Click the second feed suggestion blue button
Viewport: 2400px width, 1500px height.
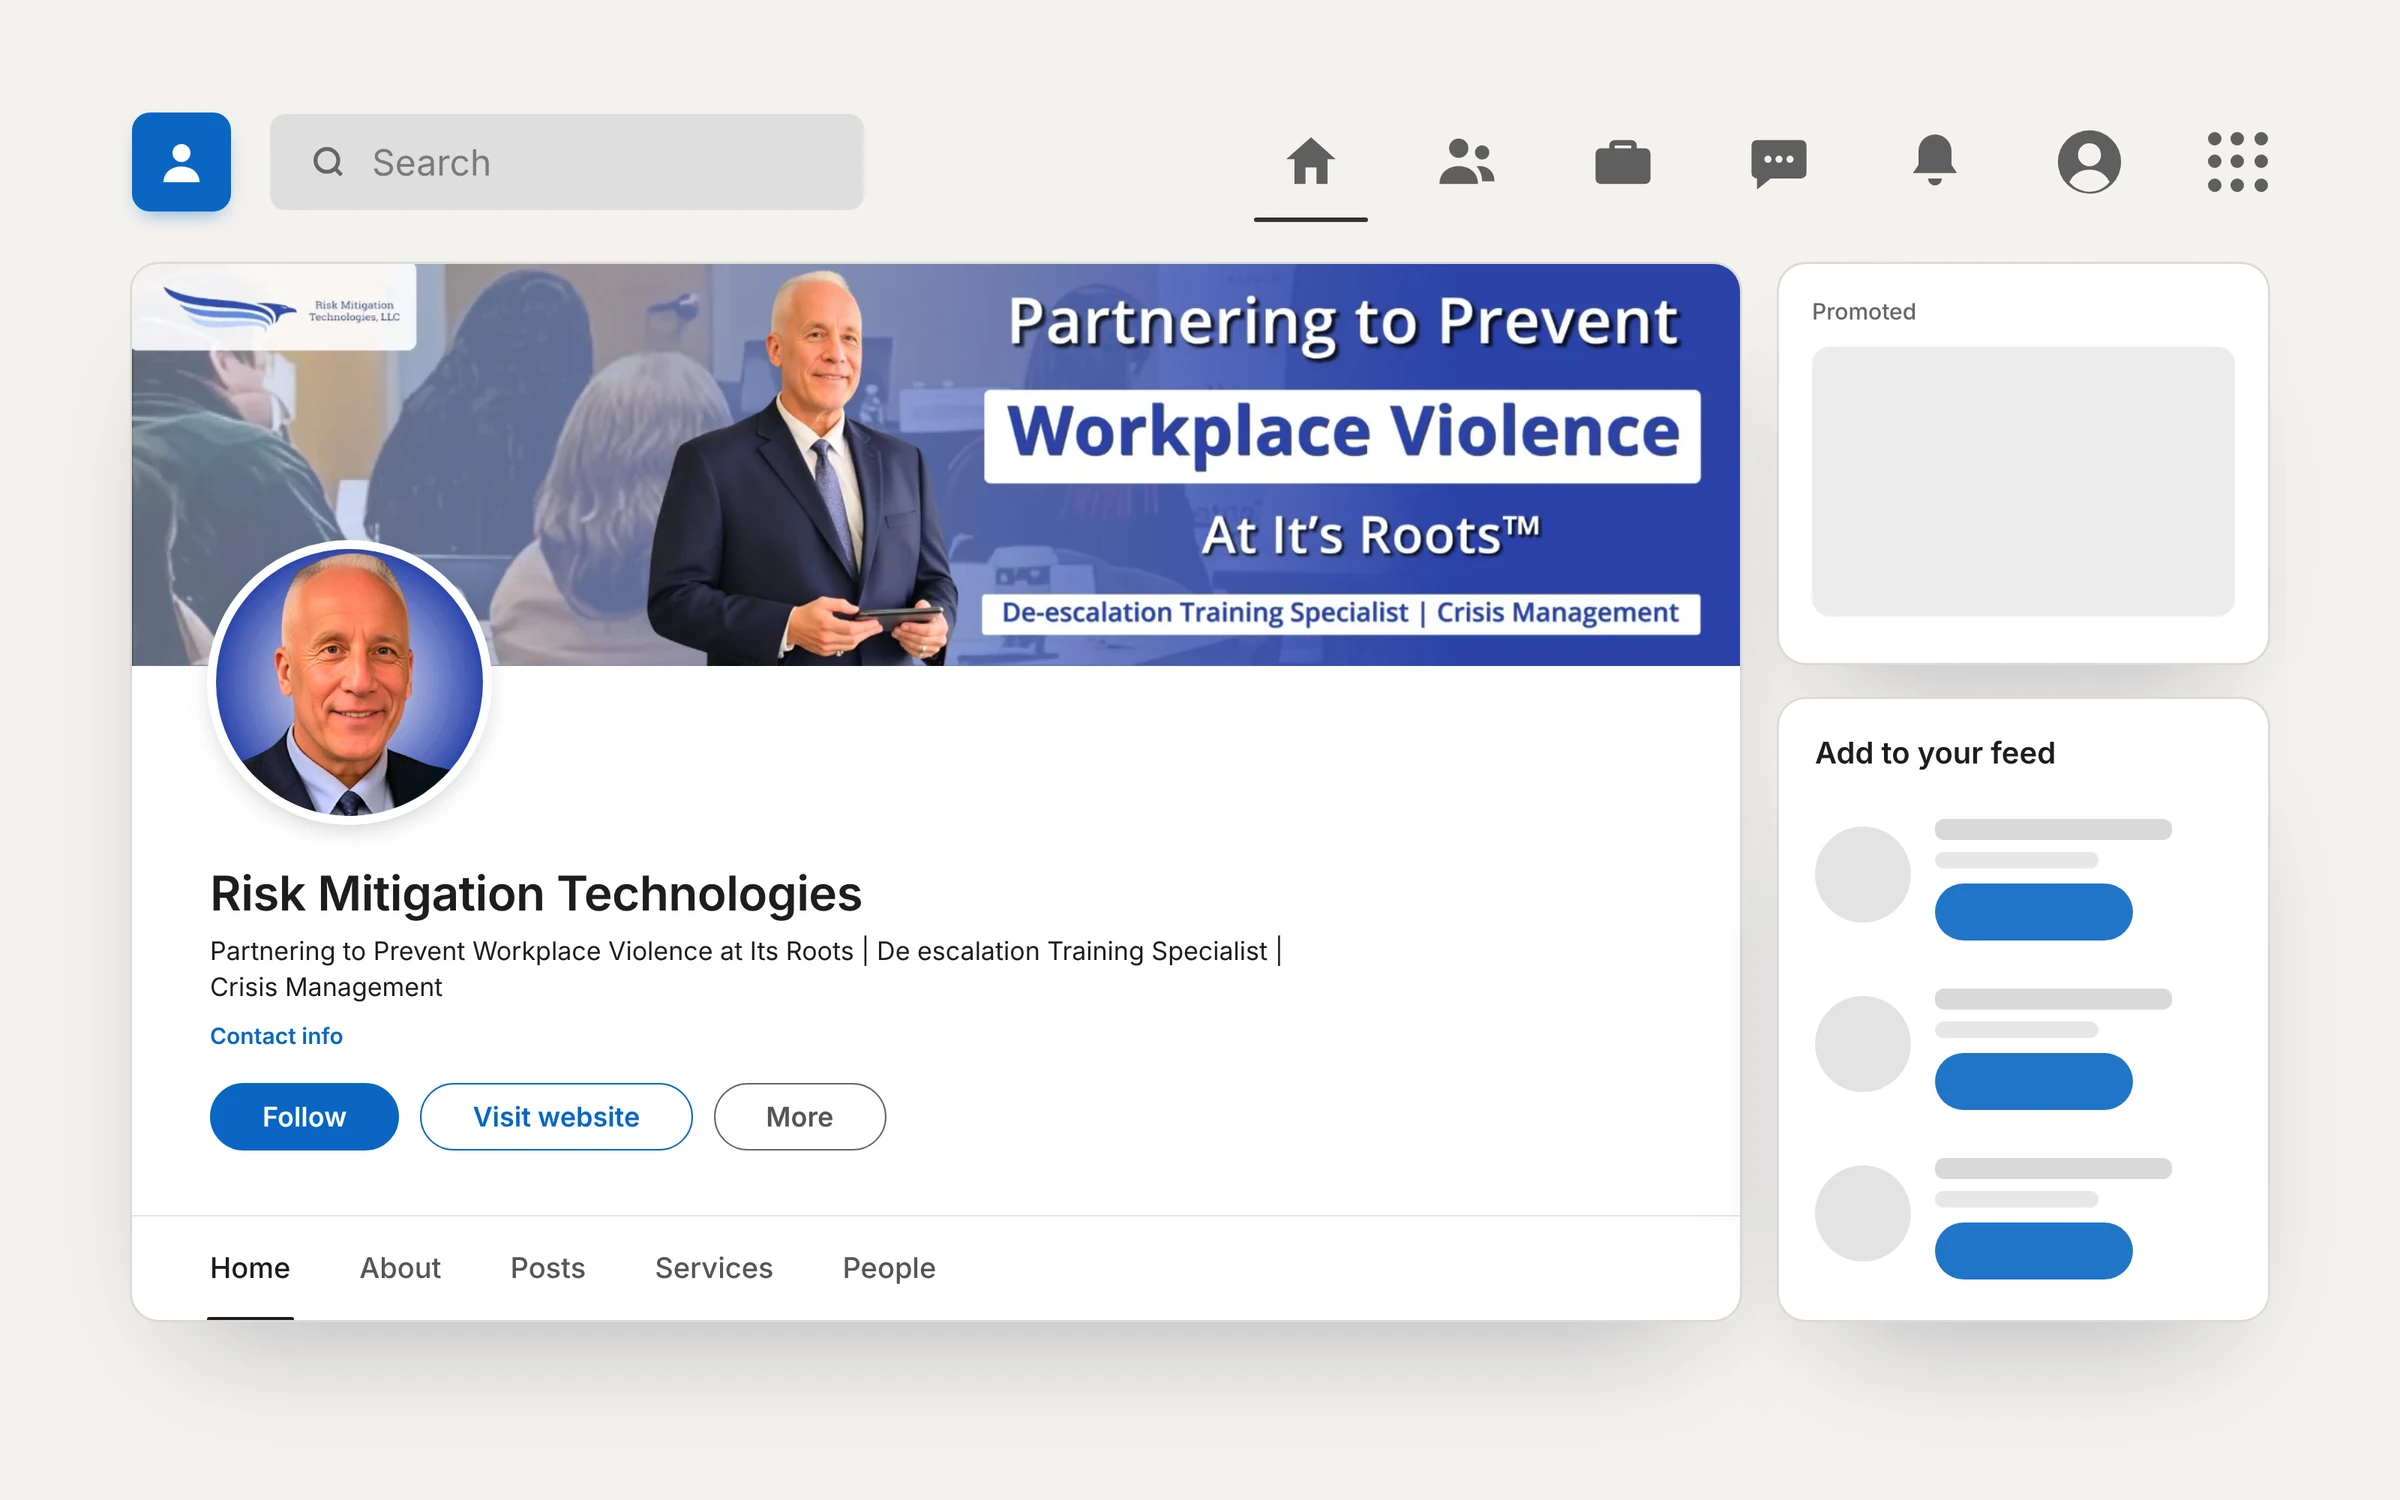2033,1081
